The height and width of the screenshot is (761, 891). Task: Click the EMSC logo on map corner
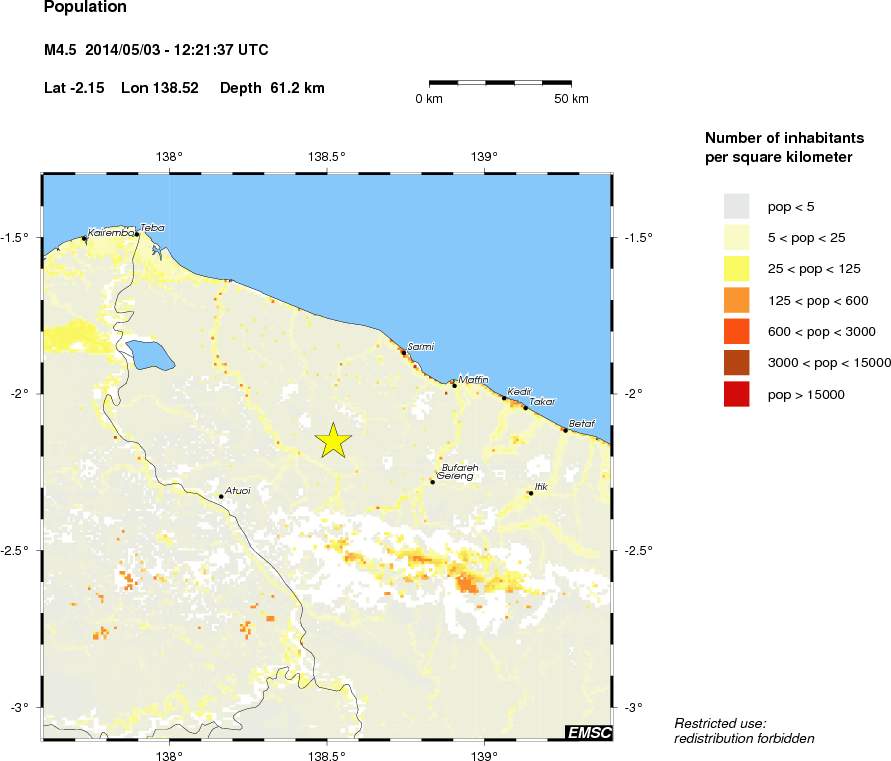588,733
